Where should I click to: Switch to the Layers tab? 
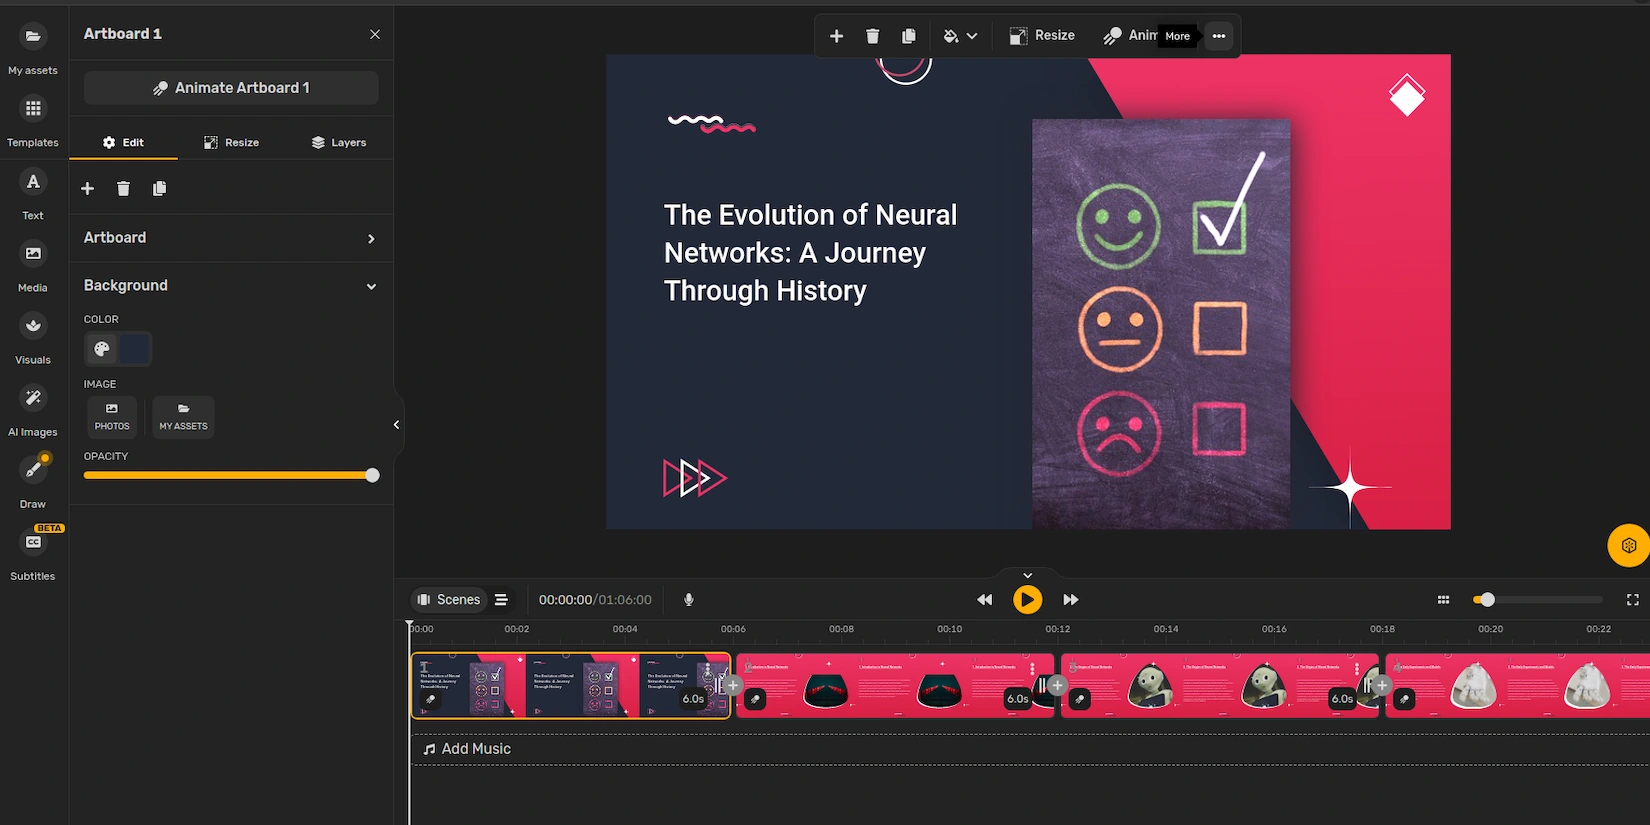338,143
